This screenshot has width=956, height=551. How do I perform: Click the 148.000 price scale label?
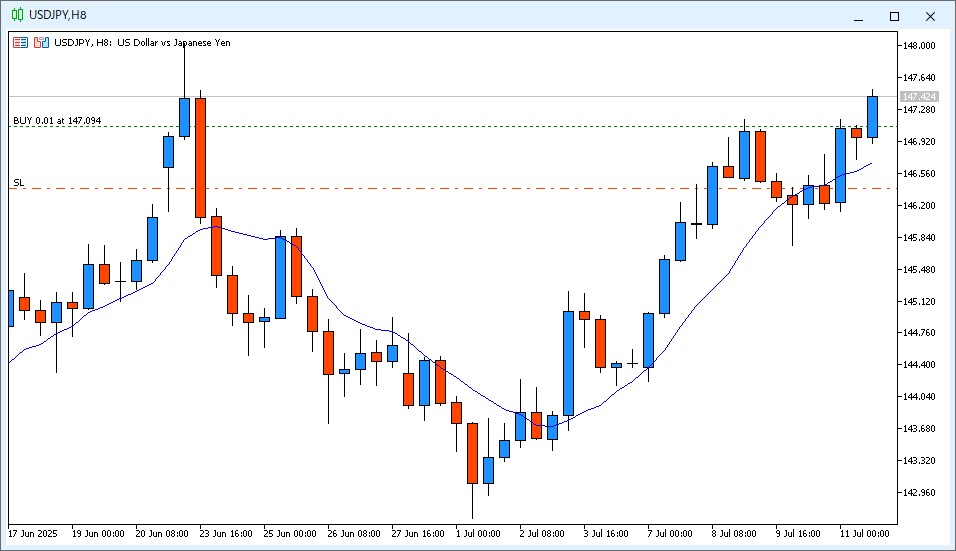pos(919,46)
